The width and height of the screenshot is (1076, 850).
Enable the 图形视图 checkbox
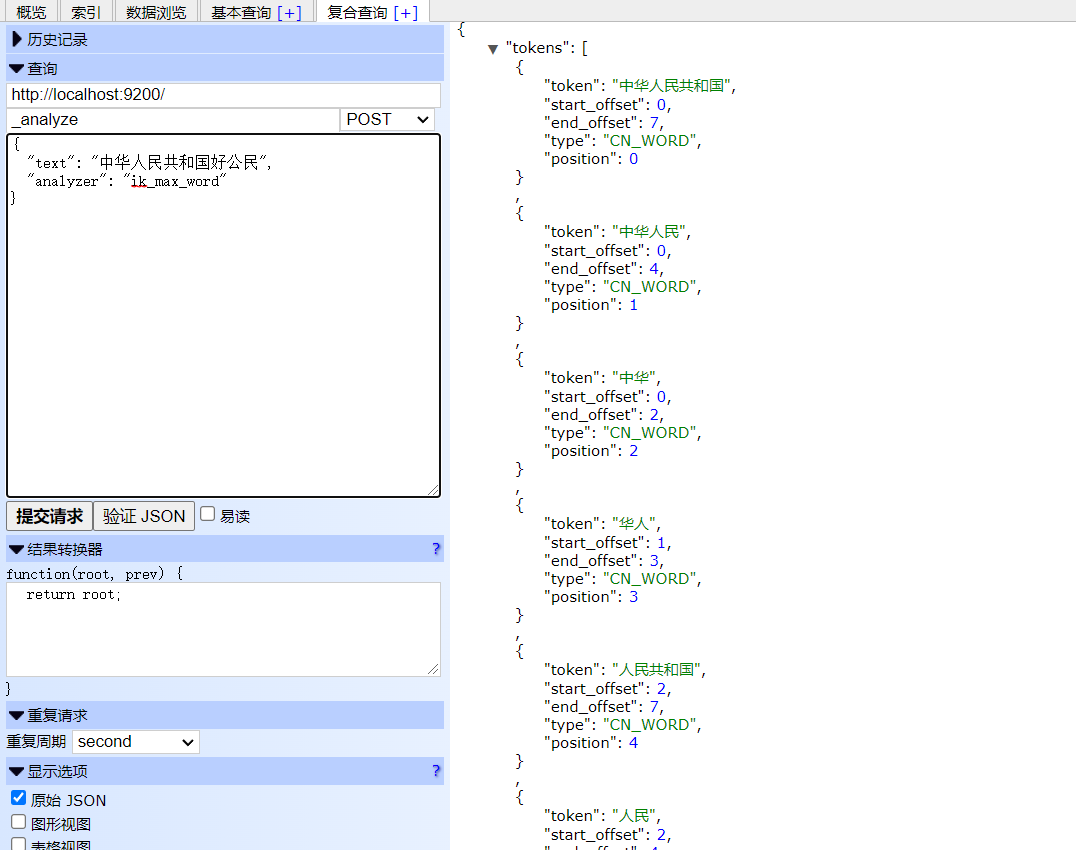point(19,822)
